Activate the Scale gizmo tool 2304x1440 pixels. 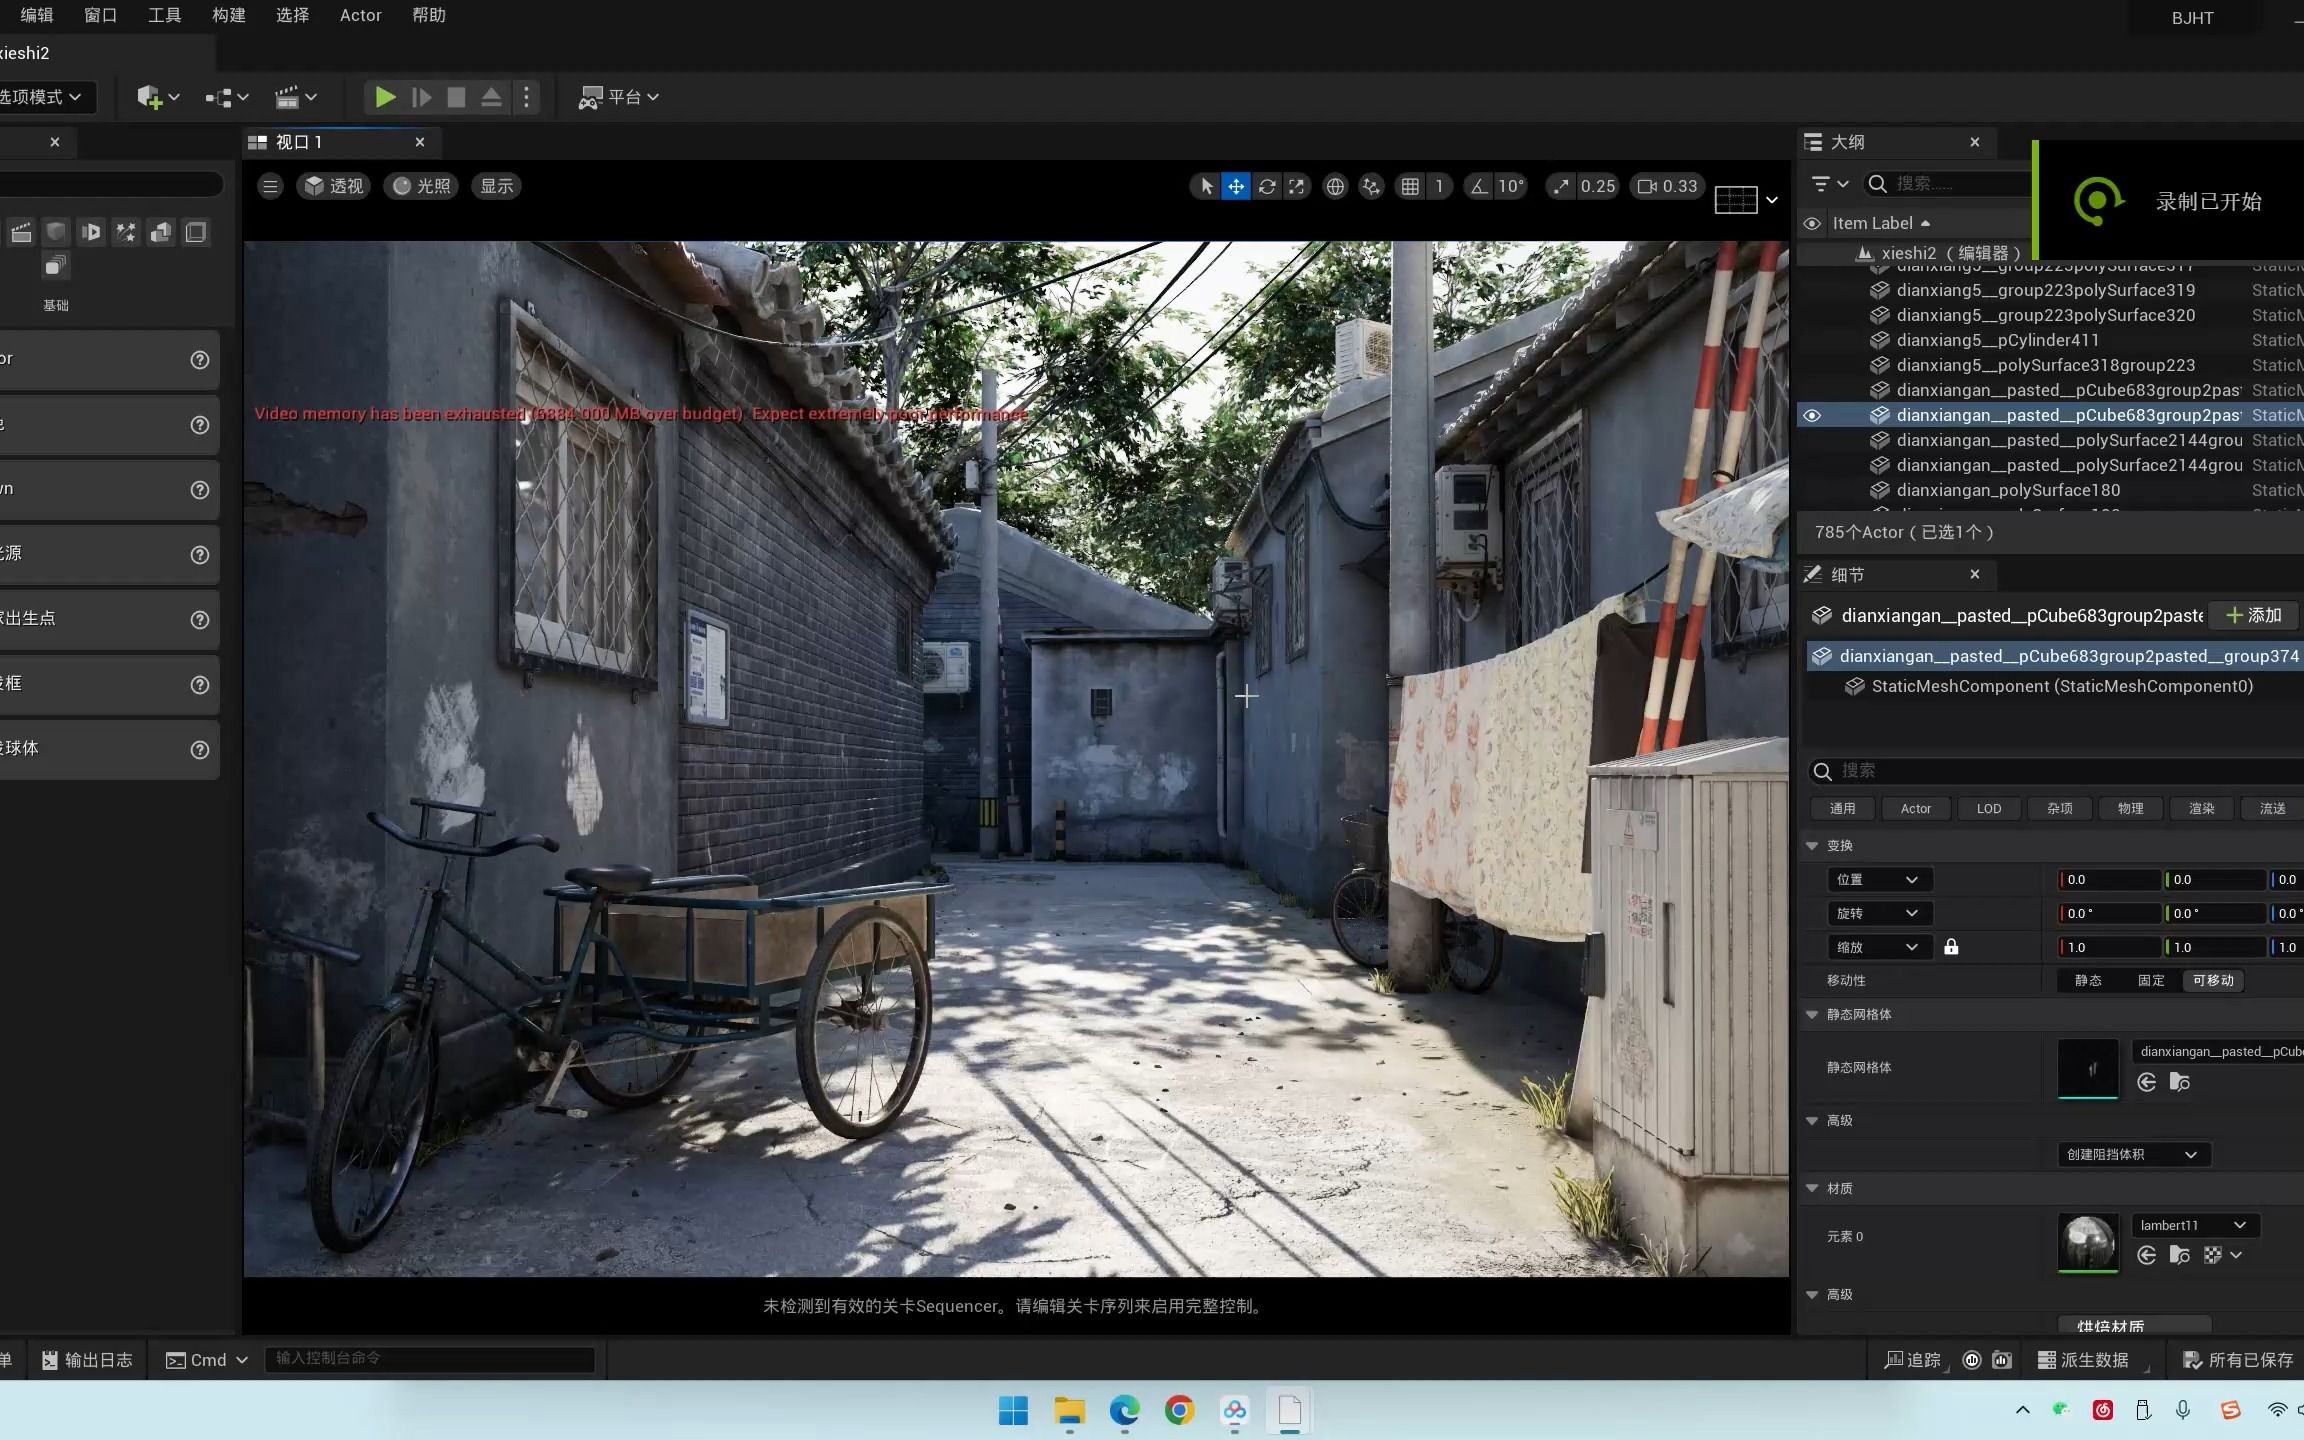tap(1296, 186)
